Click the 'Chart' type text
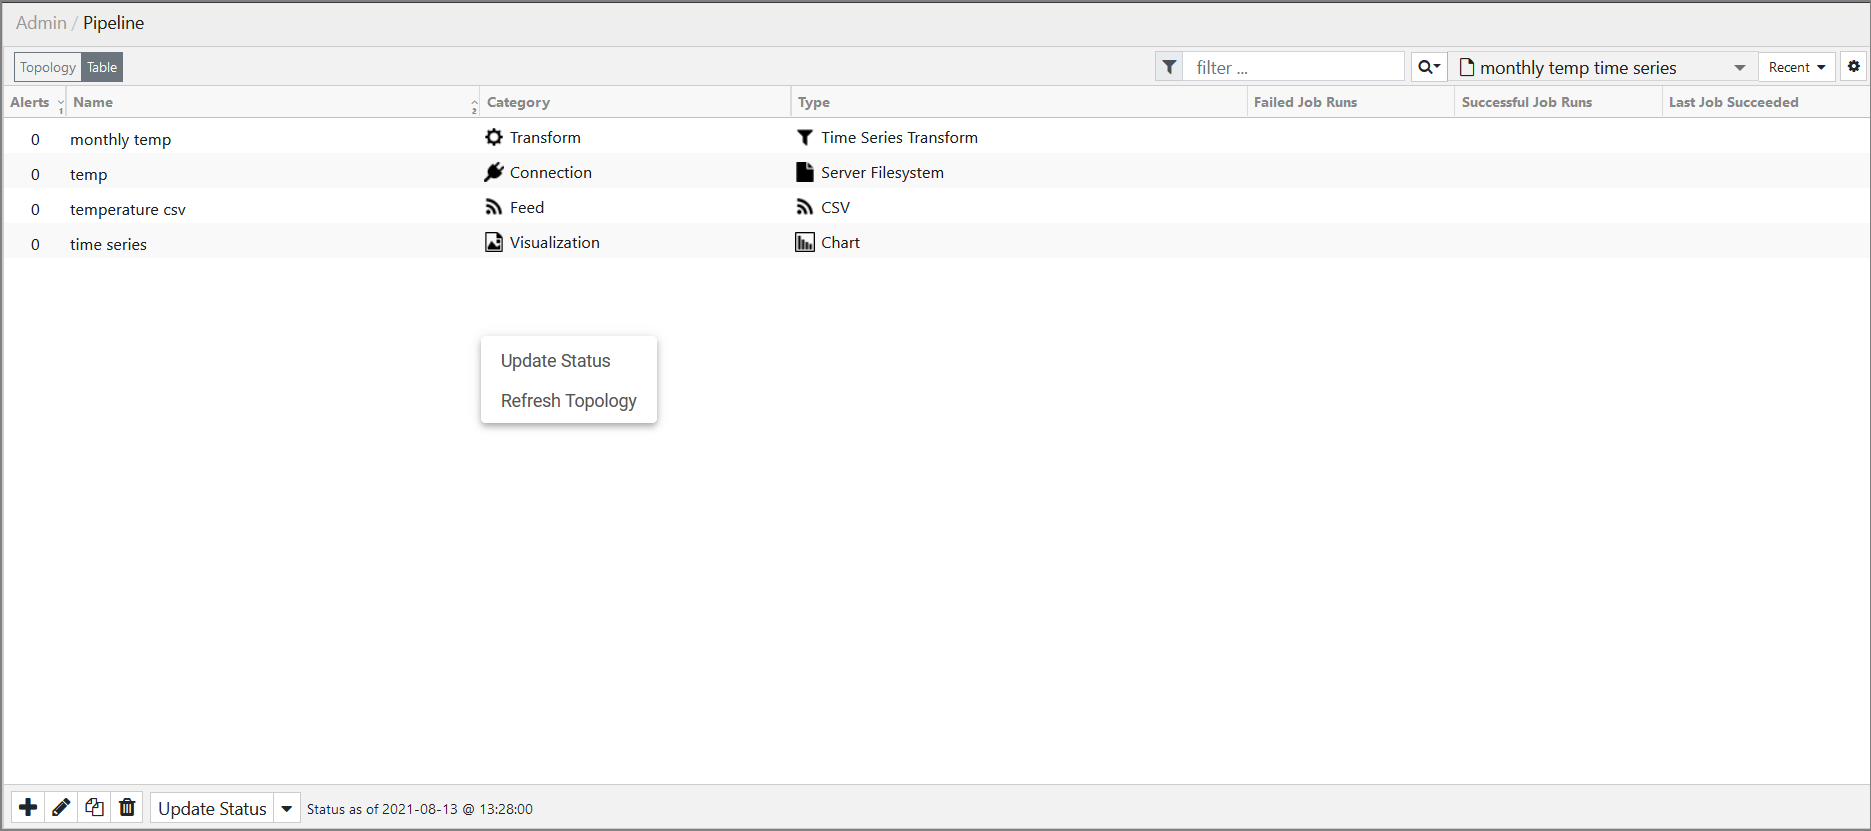The height and width of the screenshot is (831, 1871). pyautogui.click(x=840, y=242)
